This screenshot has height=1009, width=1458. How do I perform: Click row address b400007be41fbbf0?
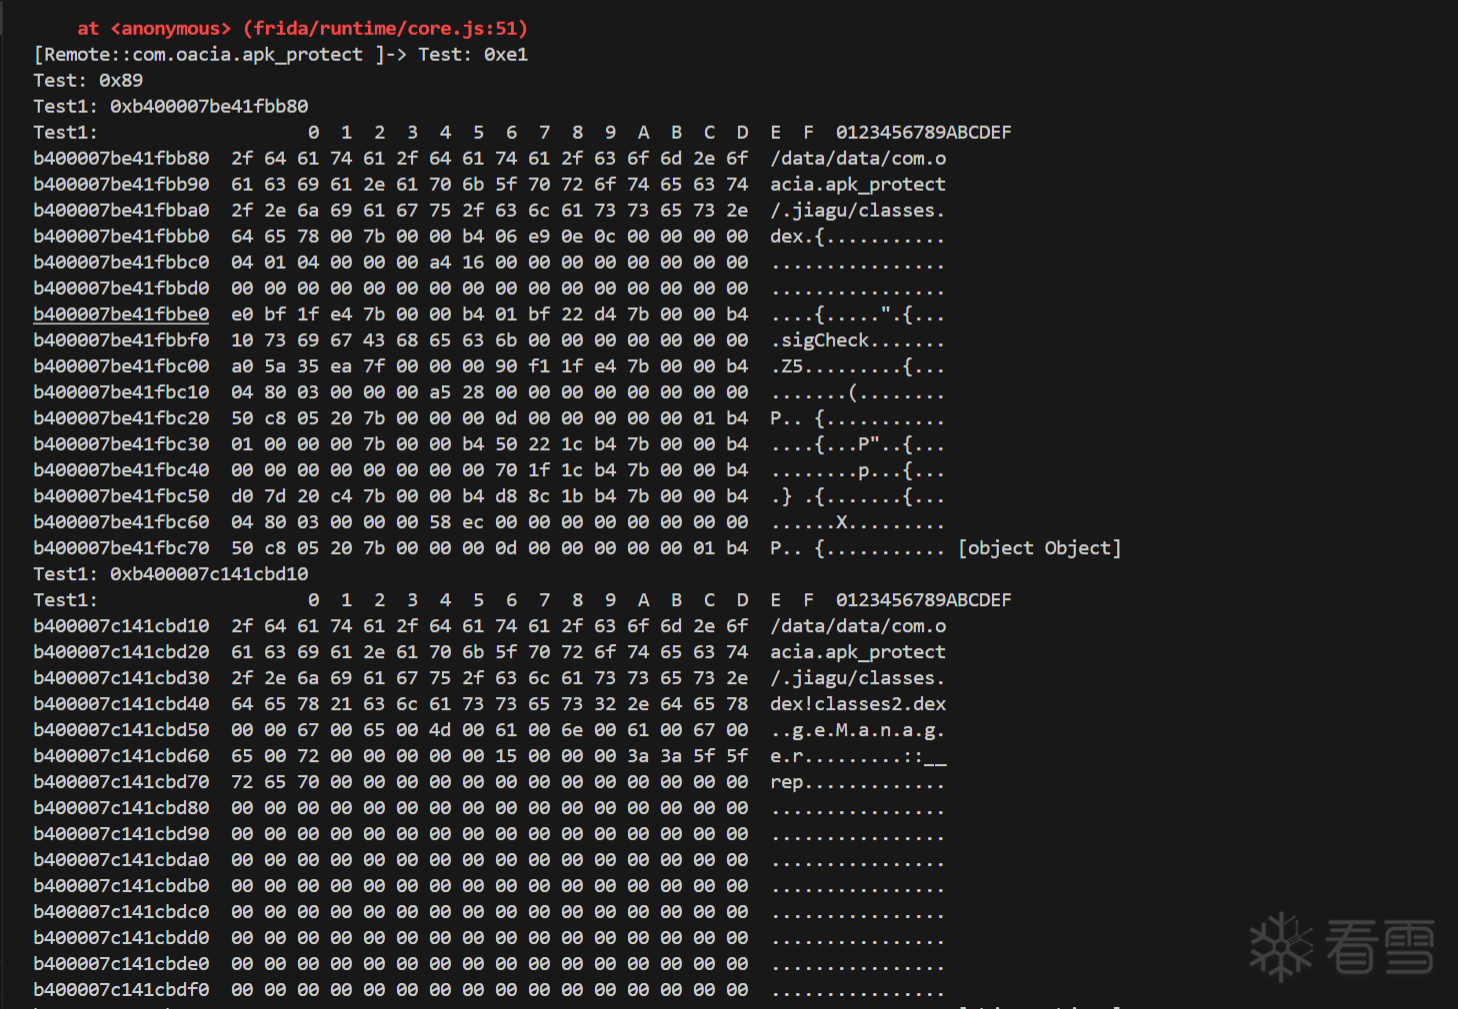pyautogui.click(x=121, y=341)
